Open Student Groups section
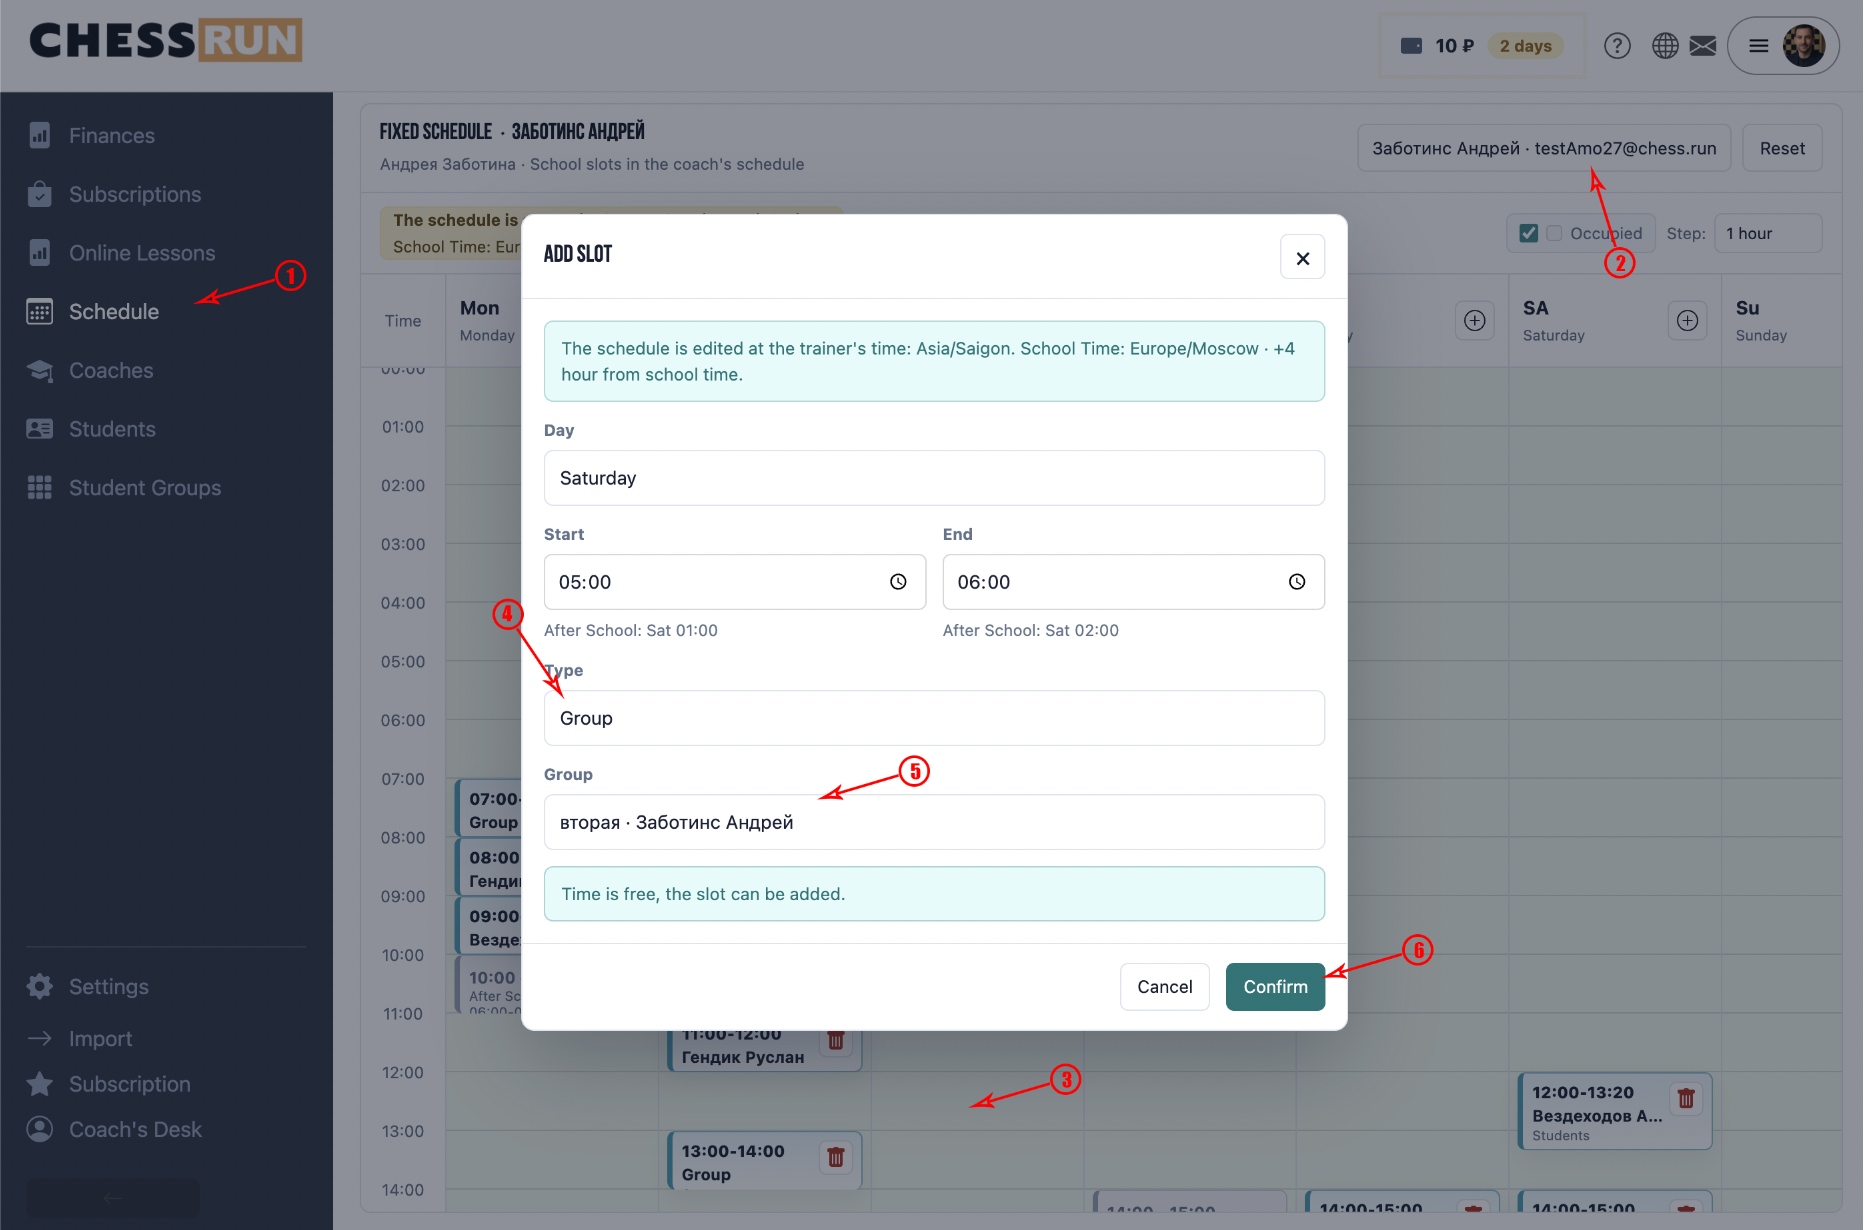Viewport: 1864px width, 1230px height. [144, 488]
